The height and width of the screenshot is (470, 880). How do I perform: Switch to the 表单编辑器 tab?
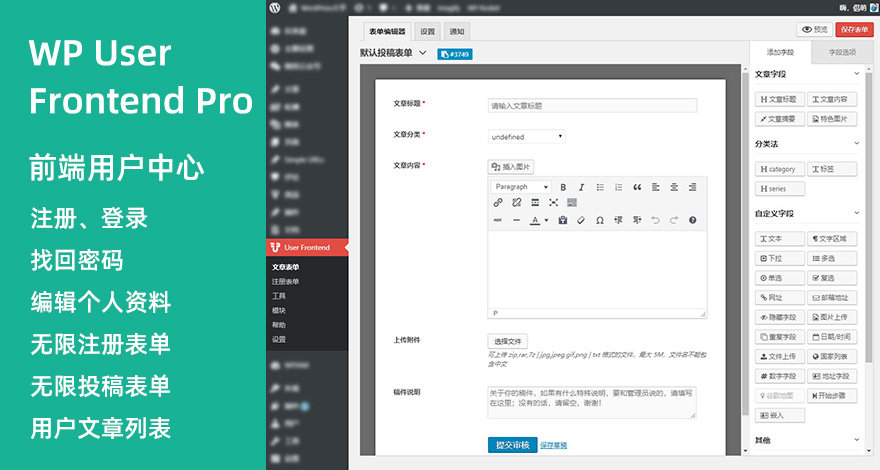[x=387, y=31]
